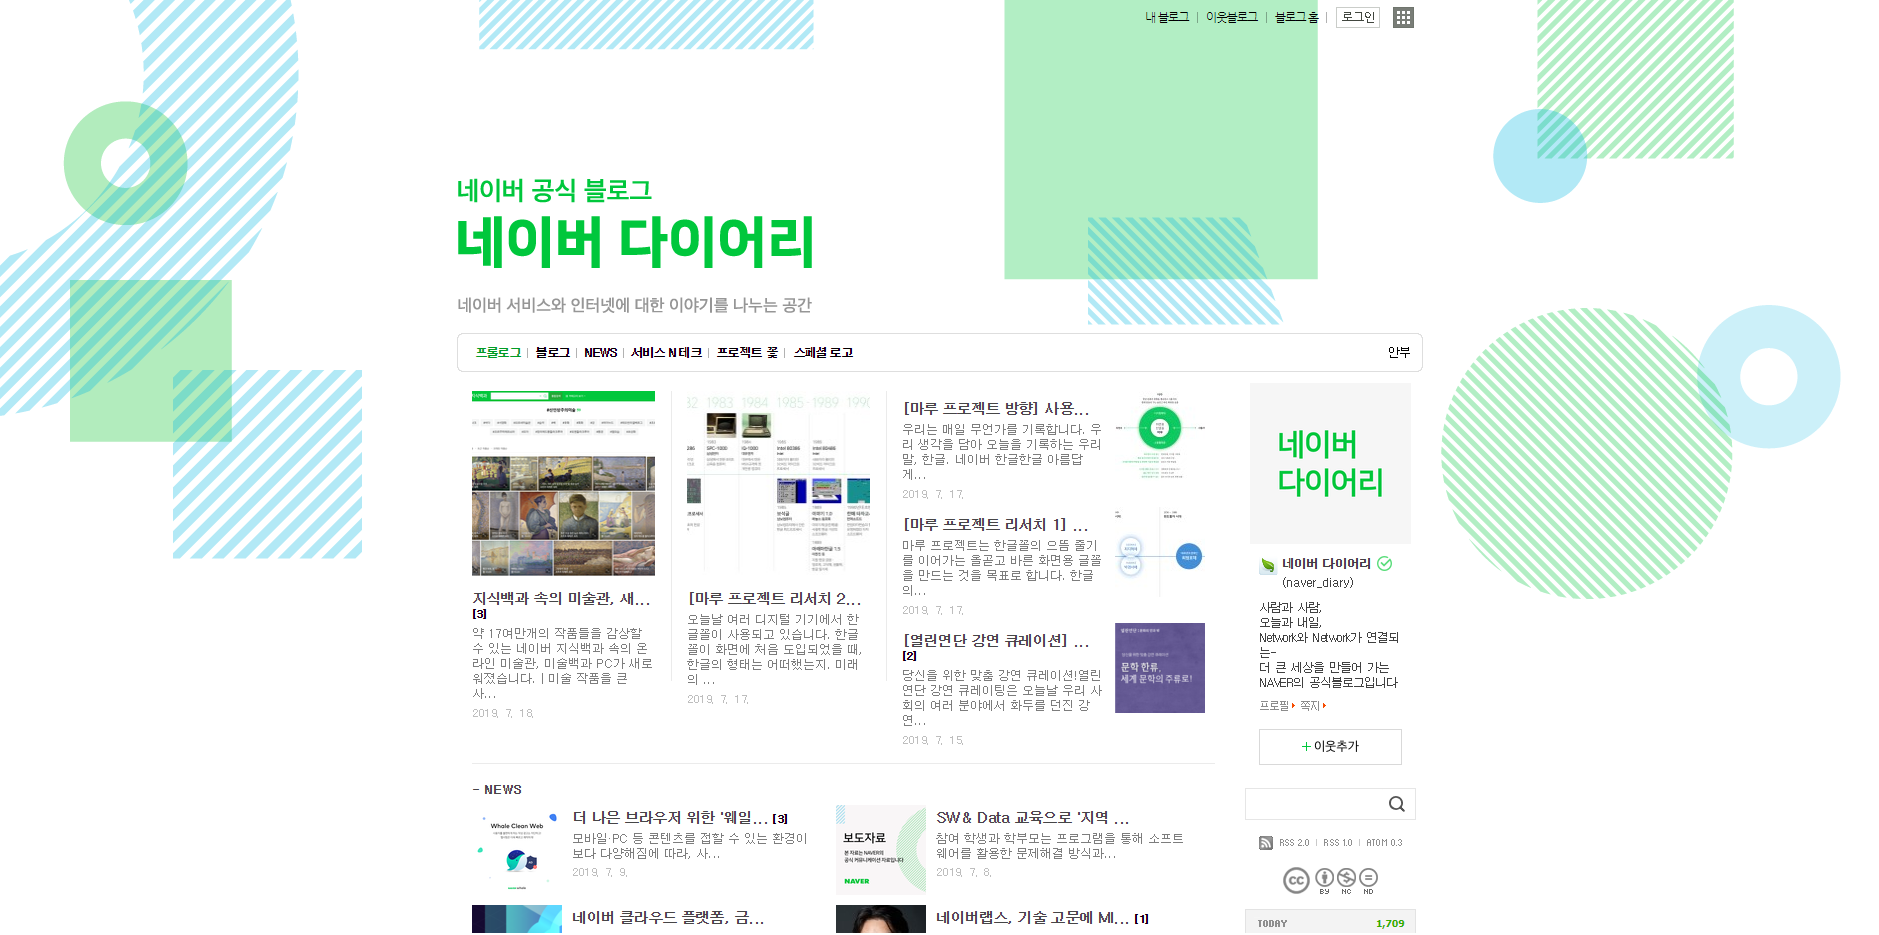This screenshot has height=935, width=1879.
Task: Open the 서비스 N 테크 category tab
Action: coord(664,352)
